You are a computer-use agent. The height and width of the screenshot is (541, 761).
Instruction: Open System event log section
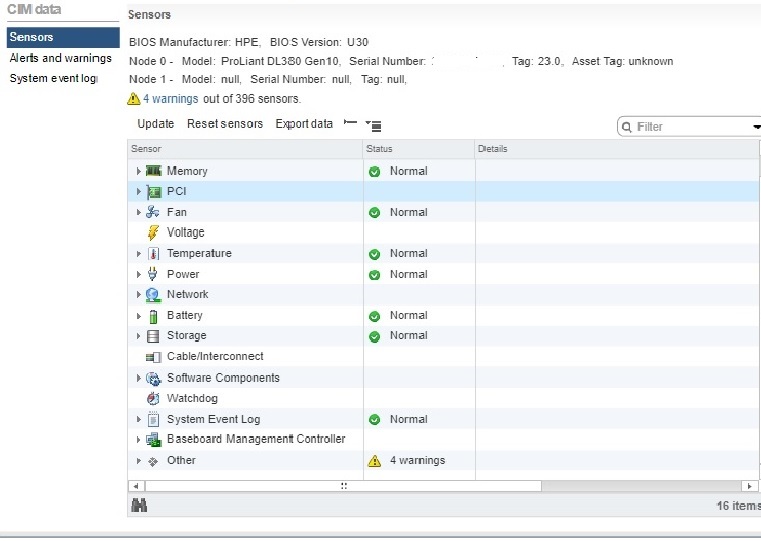[53, 79]
